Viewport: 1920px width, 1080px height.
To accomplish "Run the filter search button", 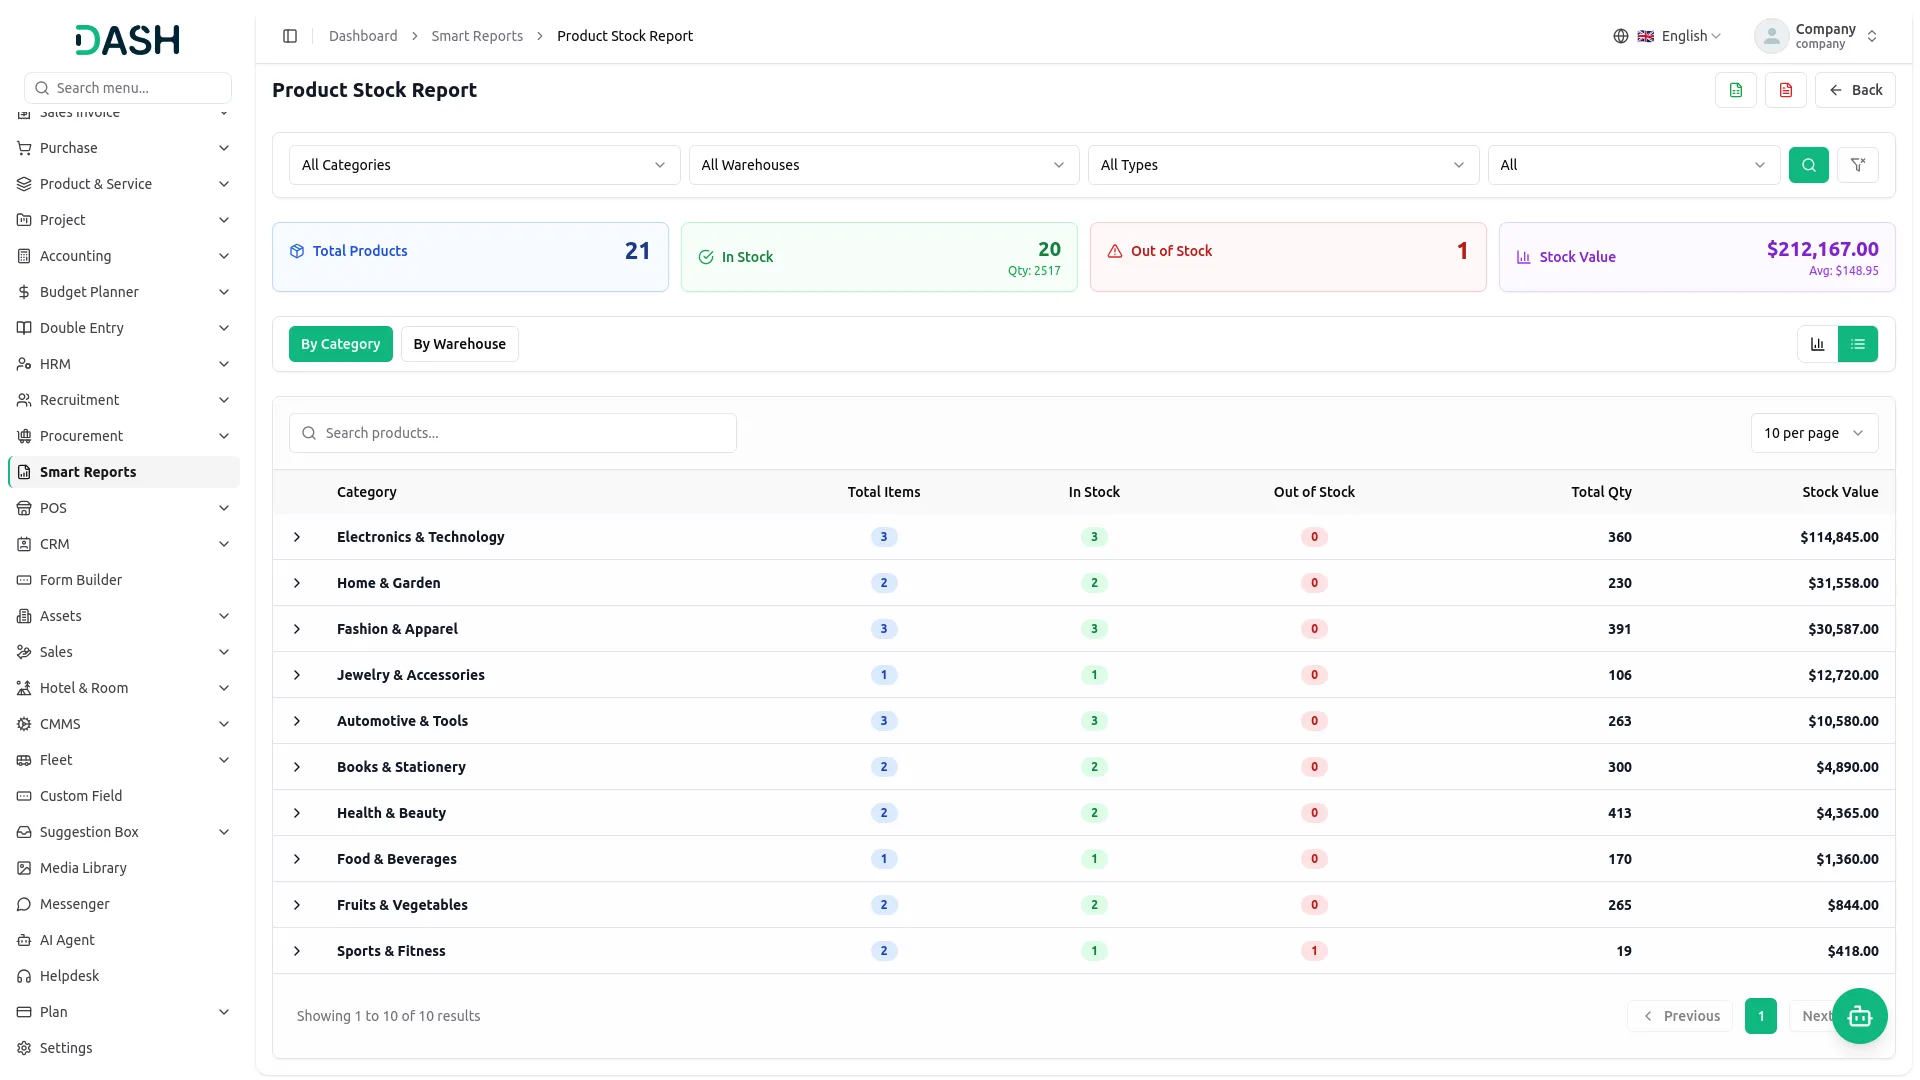I will [x=1809, y=165].
